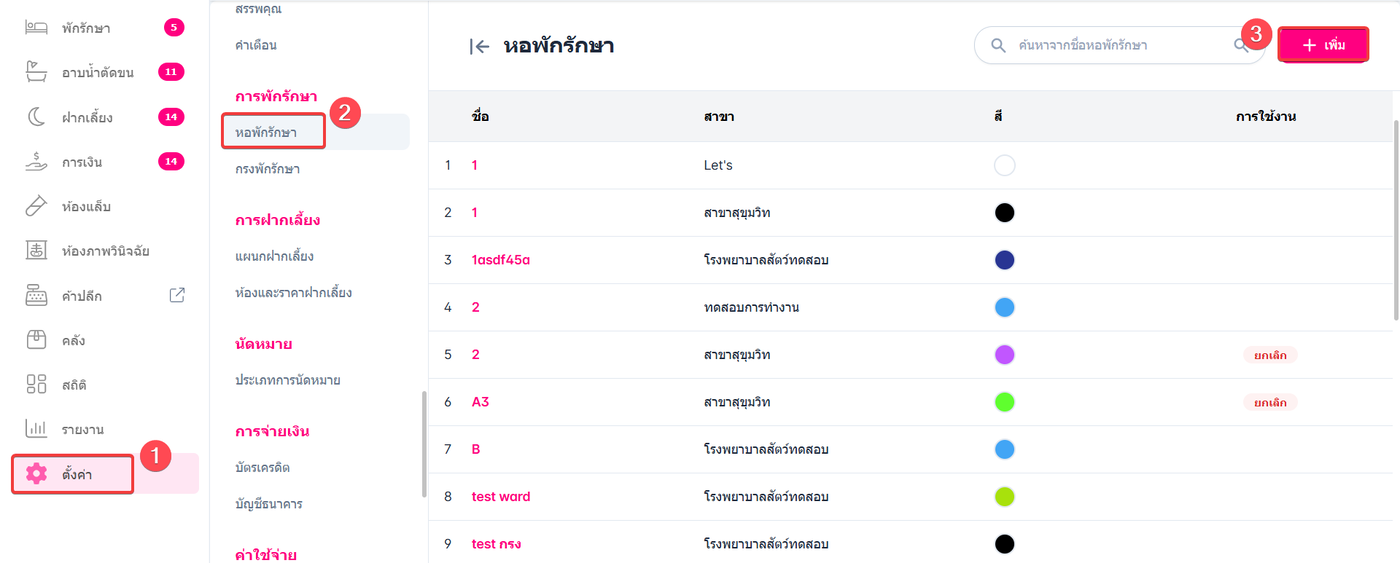Collapse sidebar using the back arrow icon
Screen dimensions: 1400x563
[480, 46]
